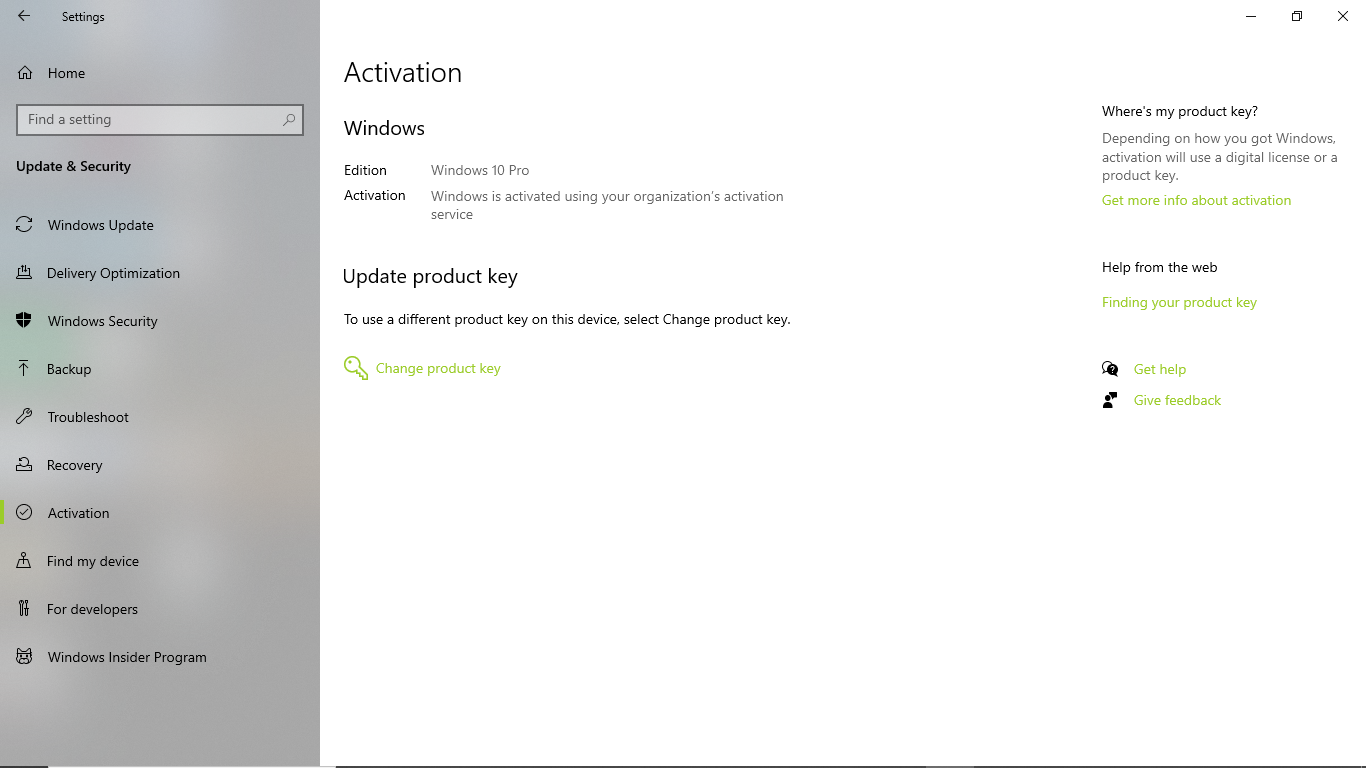Click the Get help link
This screenshot has height=768, width=1366.
[1159, 369]
